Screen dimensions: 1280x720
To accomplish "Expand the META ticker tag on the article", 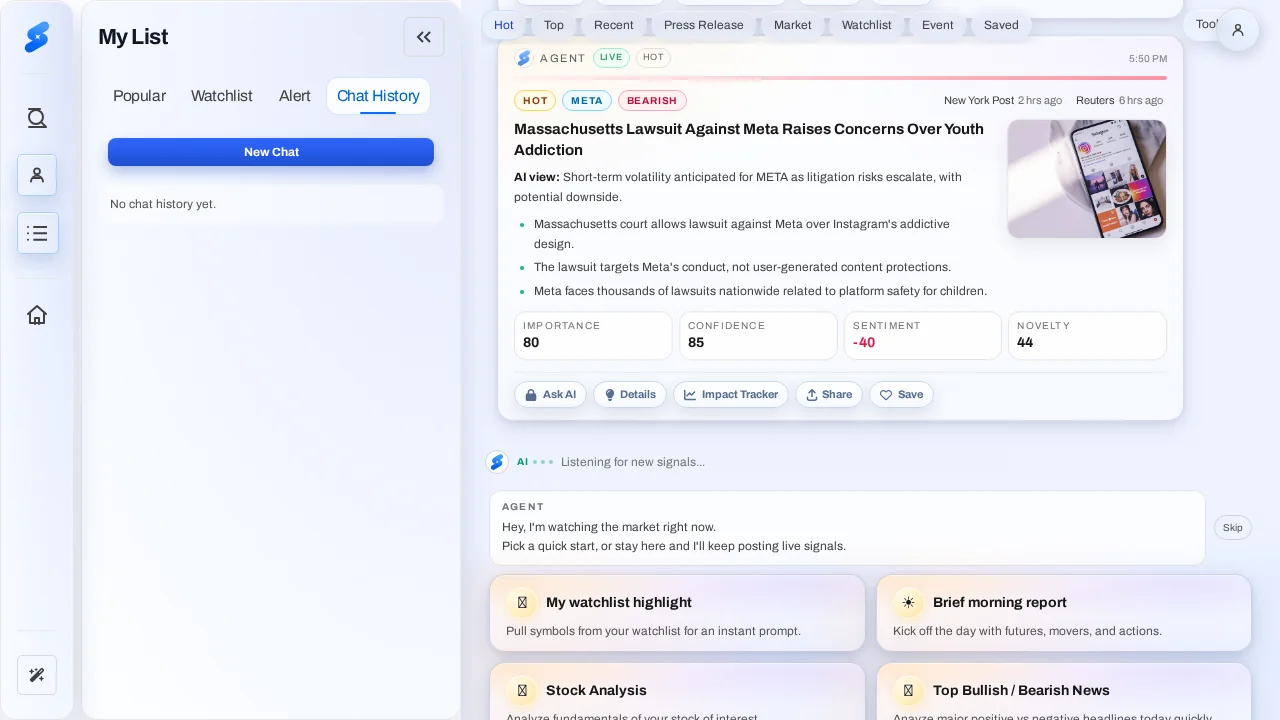I will (x=587, y=100).
